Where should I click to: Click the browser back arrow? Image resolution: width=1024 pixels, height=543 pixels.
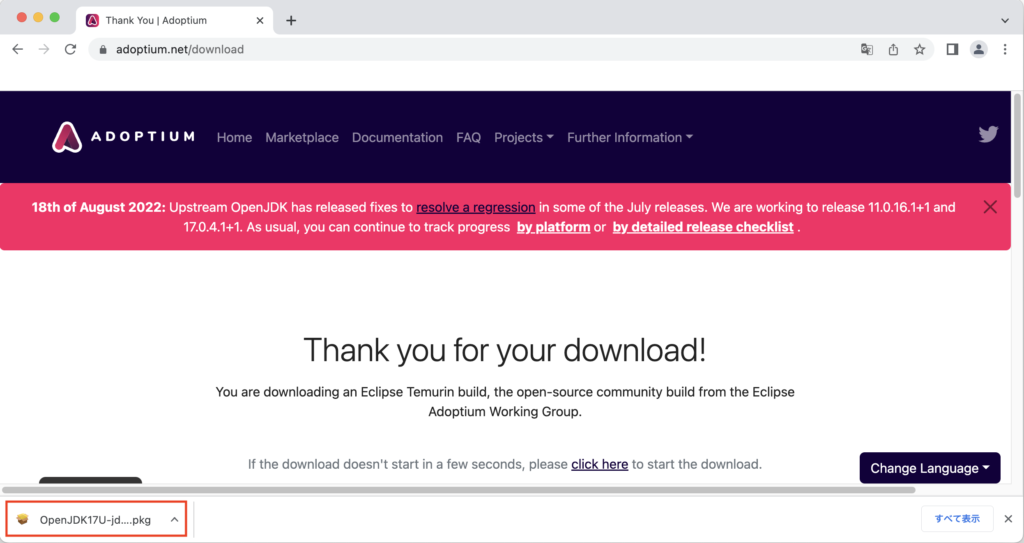[x=18, y=49]
